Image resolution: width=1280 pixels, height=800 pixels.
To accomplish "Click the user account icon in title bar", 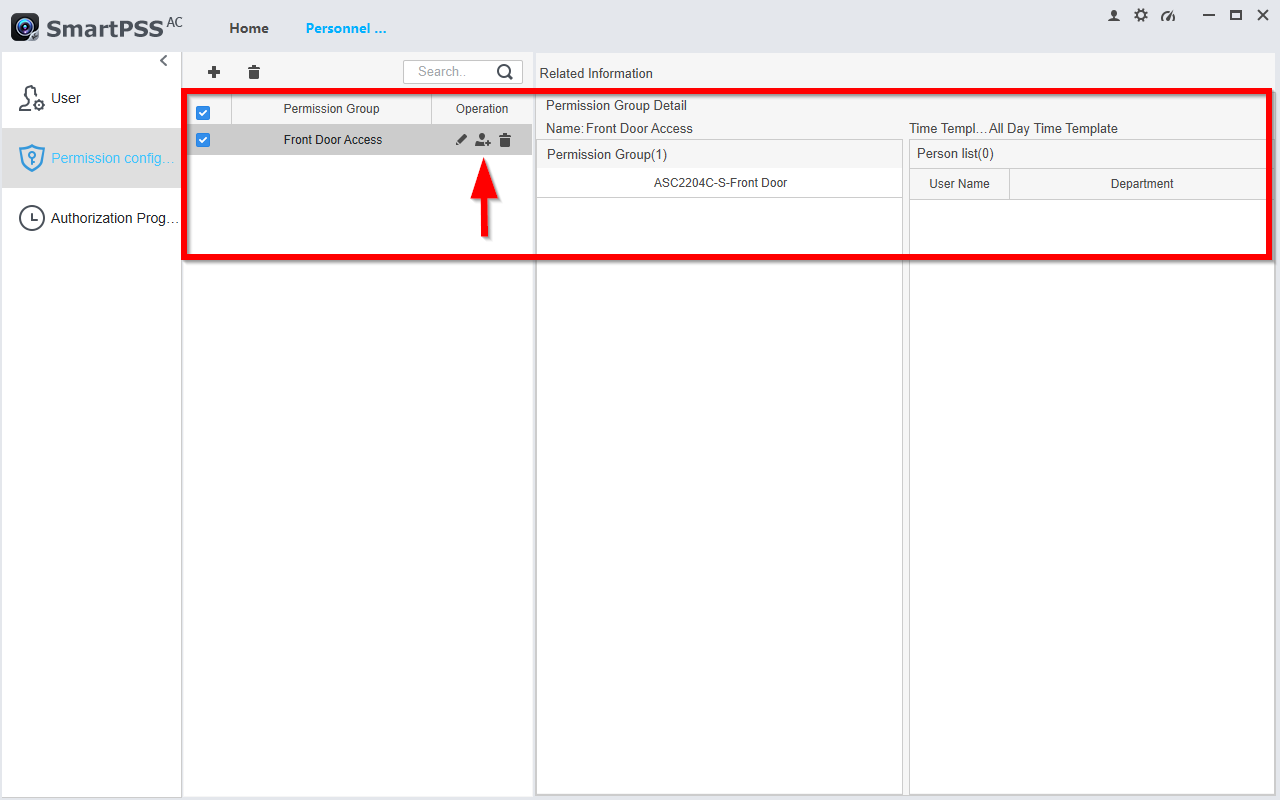I will click(1114, 15).
